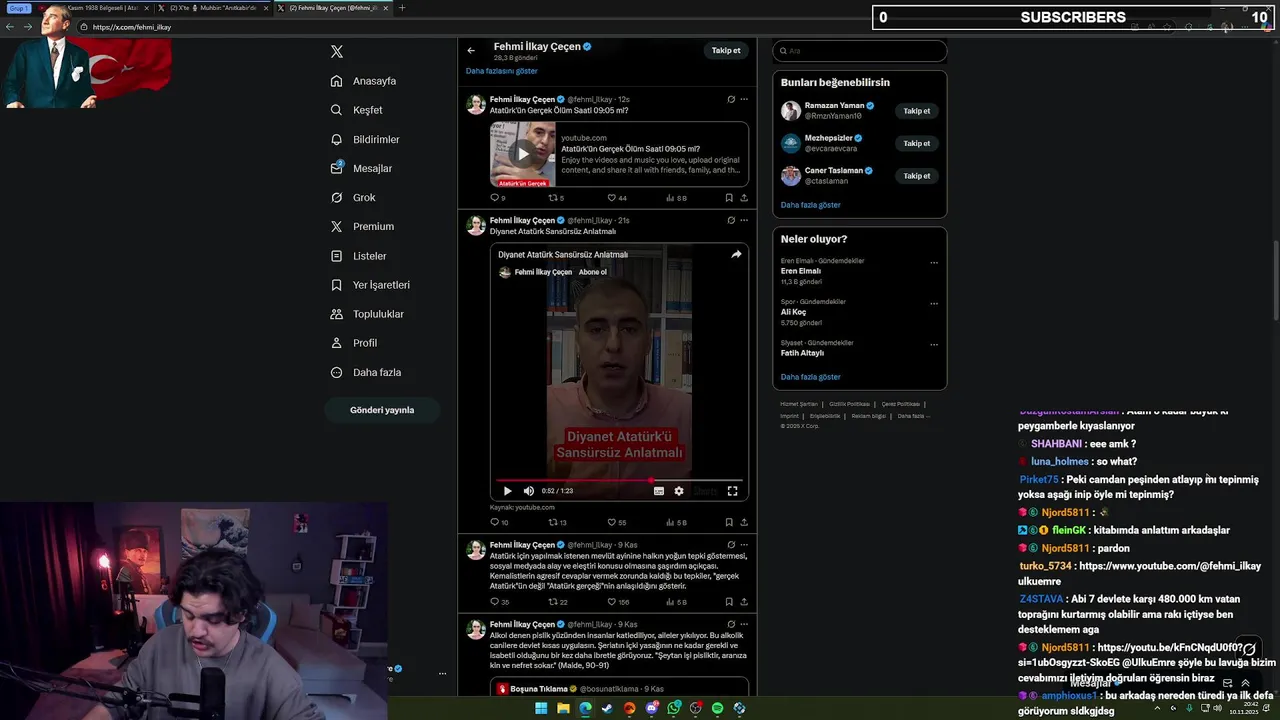Screen dimensions: 1280x720
Task: Open WhatsApp from the taskbar
Action: [x=674, y=708]
